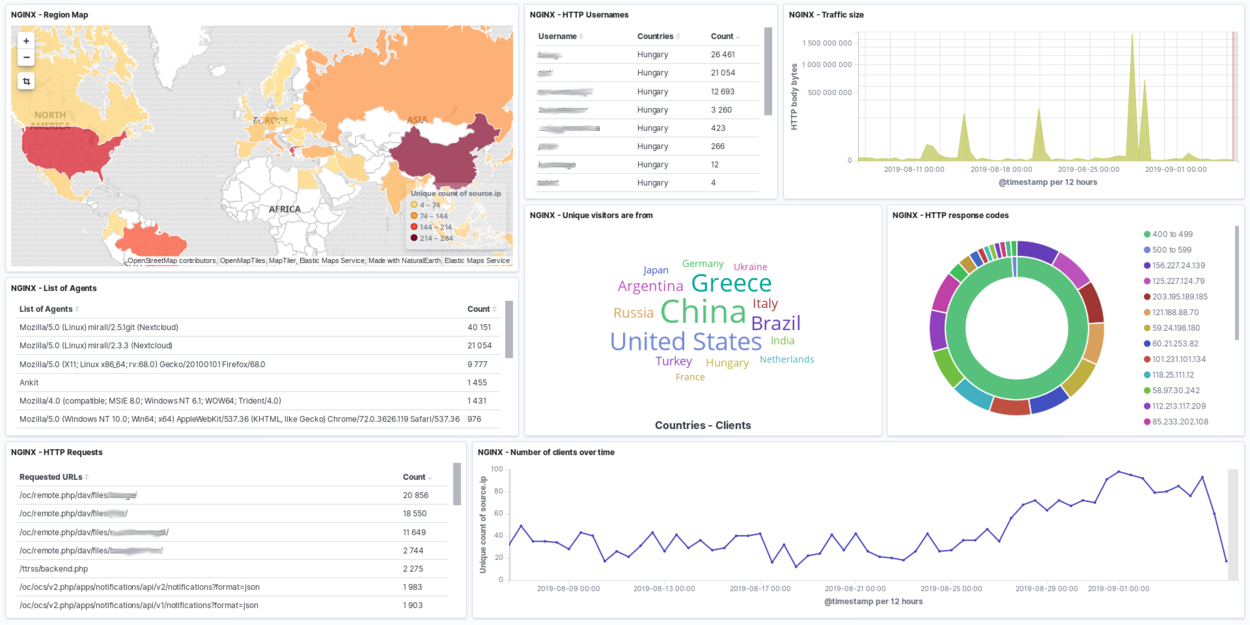Click the 'OpenStreetMap contributors' attribution link

pyautogui.click(x=171, y=260)
